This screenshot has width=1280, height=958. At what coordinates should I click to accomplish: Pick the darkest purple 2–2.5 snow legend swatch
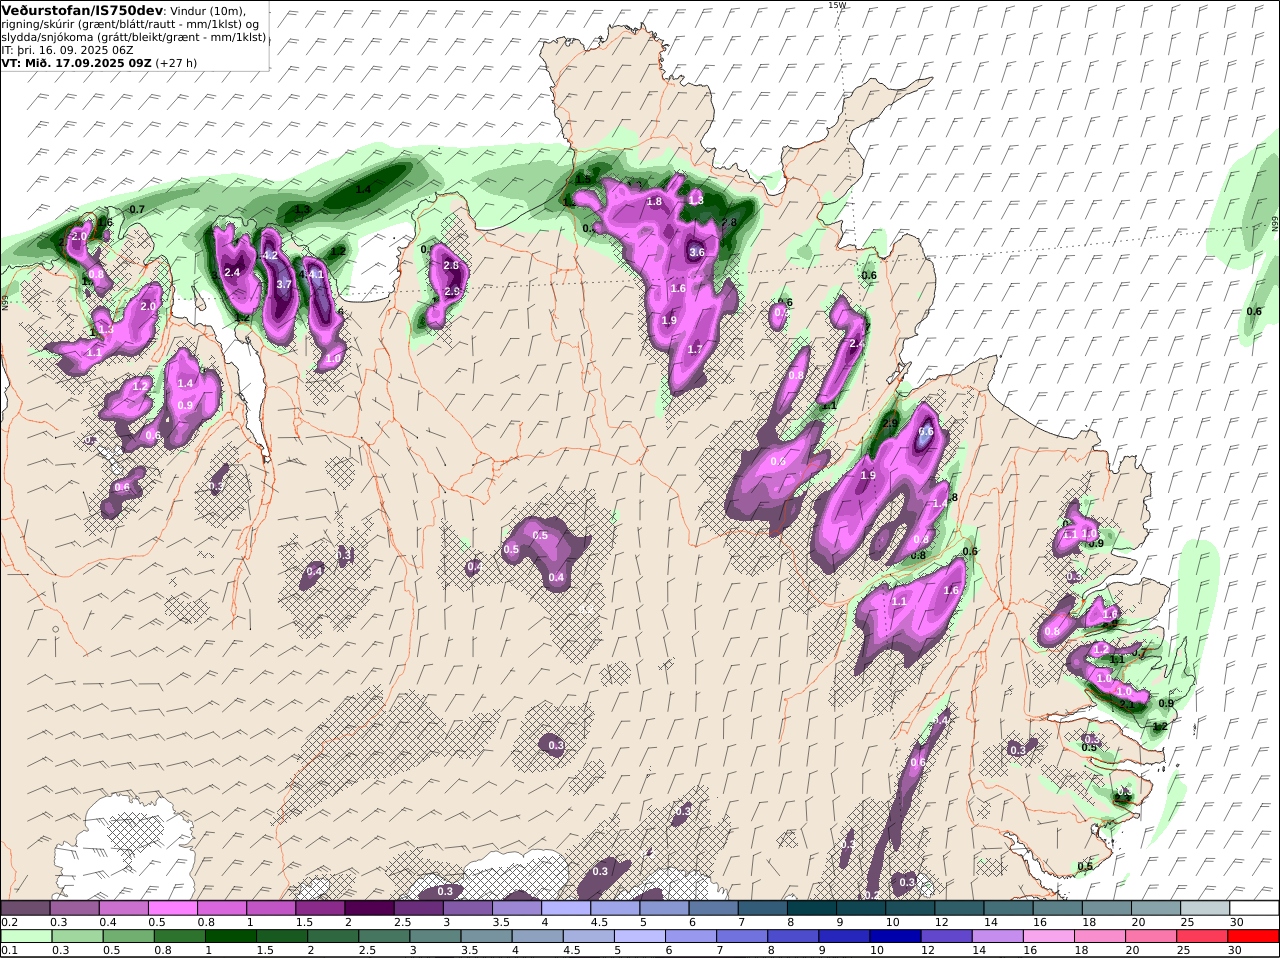coord(369,908)
